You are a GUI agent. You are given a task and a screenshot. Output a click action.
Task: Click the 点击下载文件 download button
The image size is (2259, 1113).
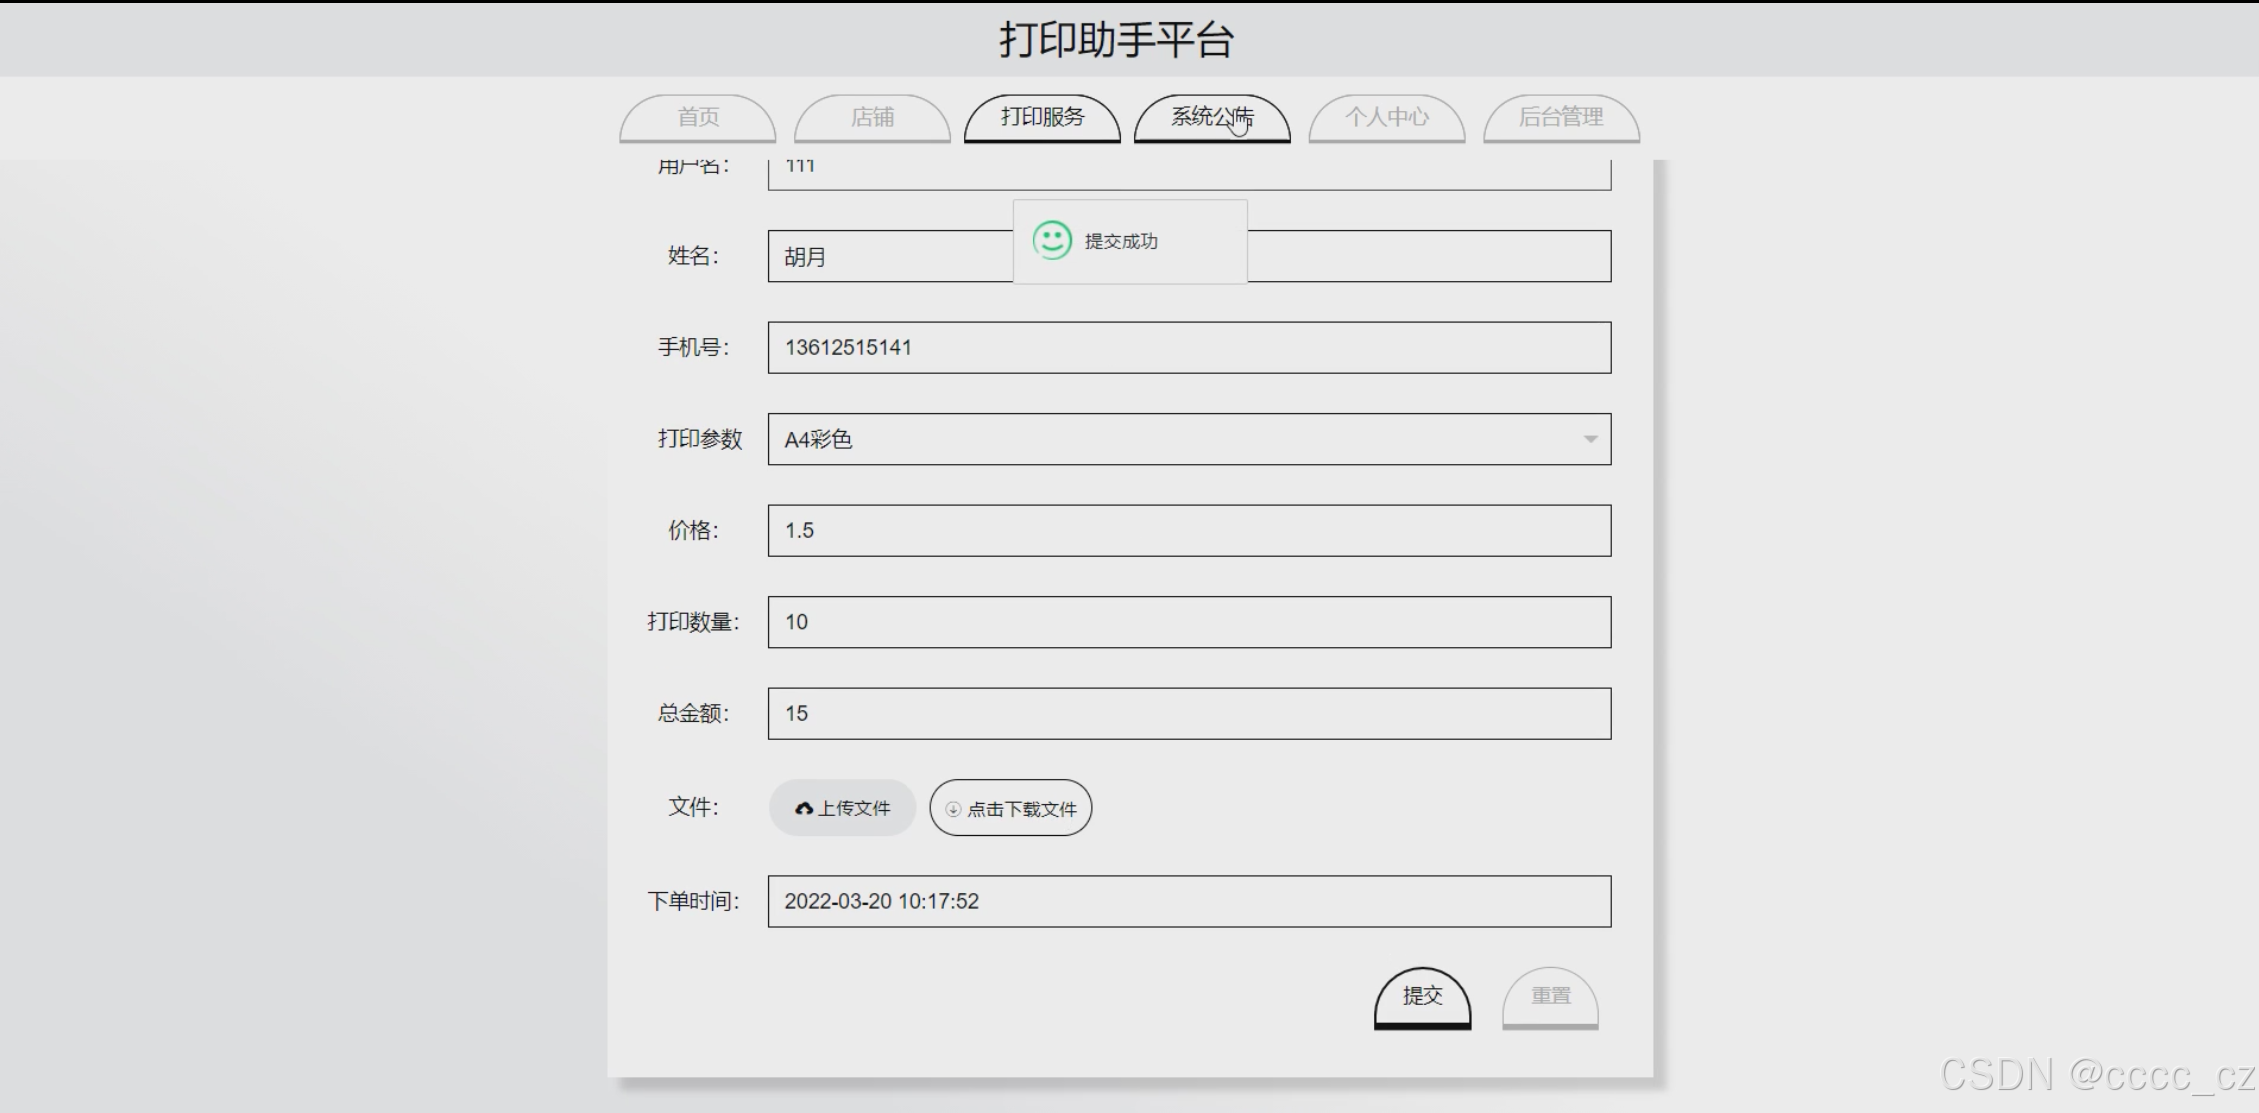coord(1011,808)
